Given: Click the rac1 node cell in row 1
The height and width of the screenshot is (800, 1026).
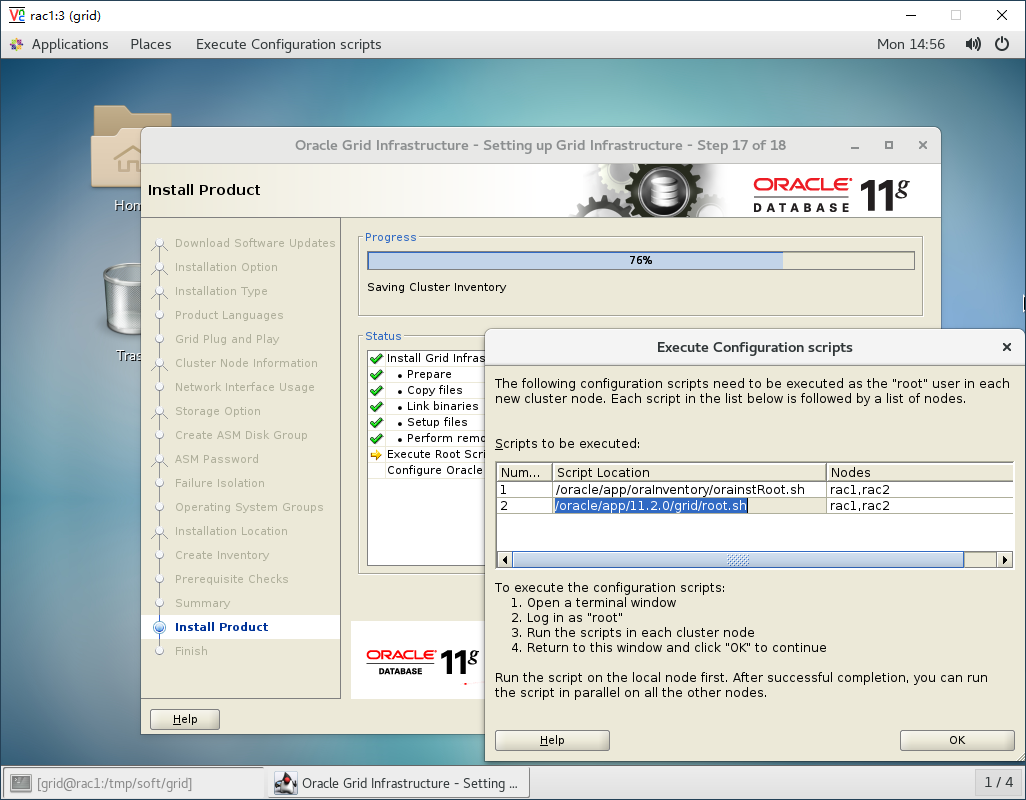Looking at the screenshot, I should [920, 489].
